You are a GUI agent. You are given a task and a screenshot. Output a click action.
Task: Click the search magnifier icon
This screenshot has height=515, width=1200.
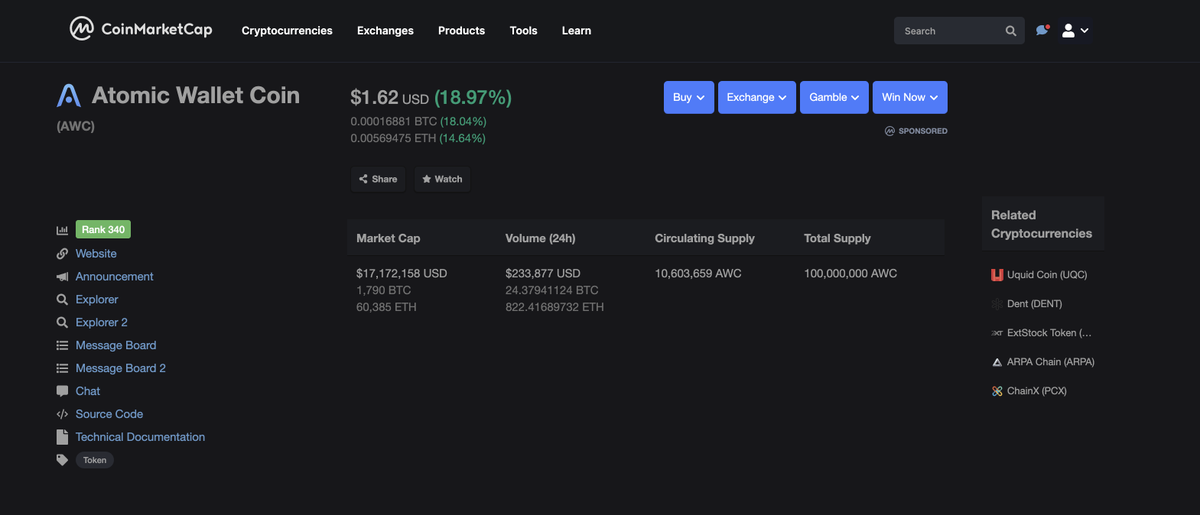point(1011,31)
